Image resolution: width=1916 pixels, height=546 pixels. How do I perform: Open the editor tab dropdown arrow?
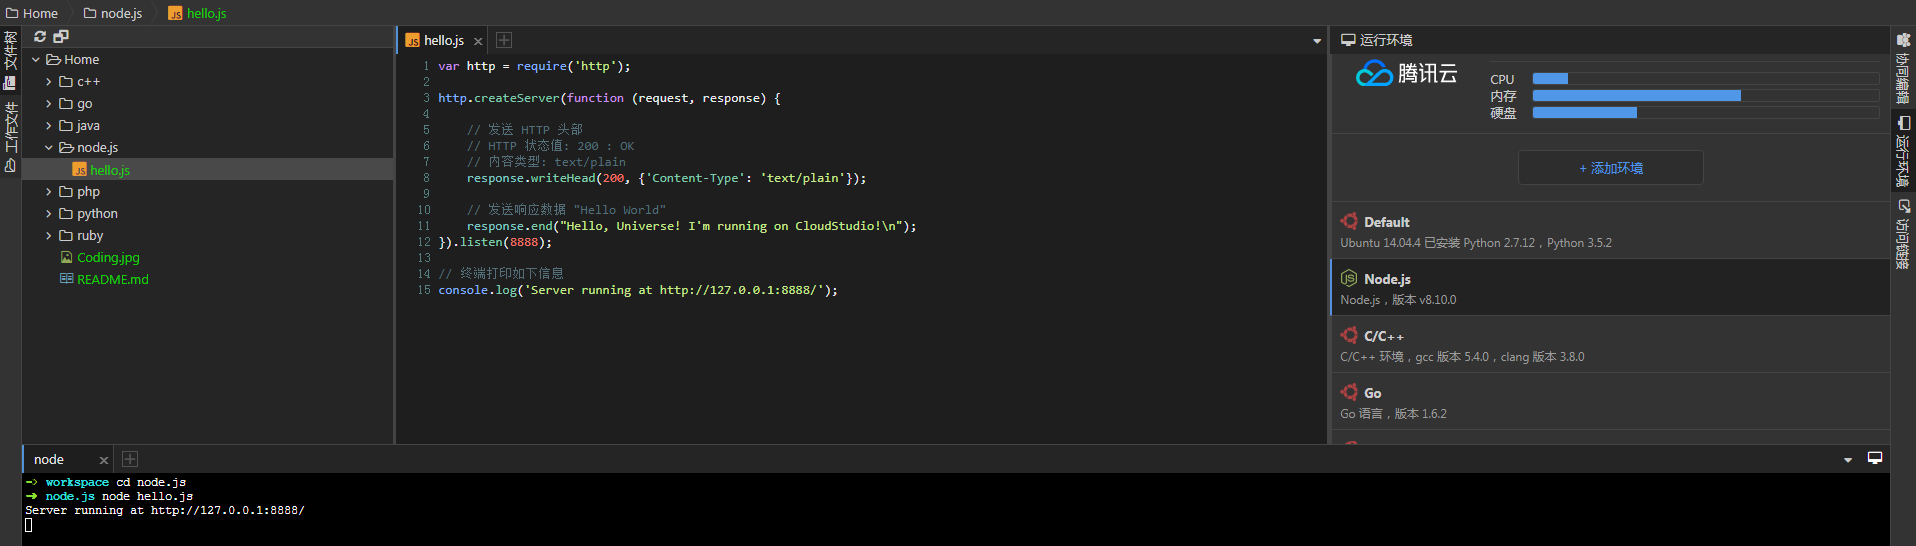pyautogui.click(x=1317, y=41)
